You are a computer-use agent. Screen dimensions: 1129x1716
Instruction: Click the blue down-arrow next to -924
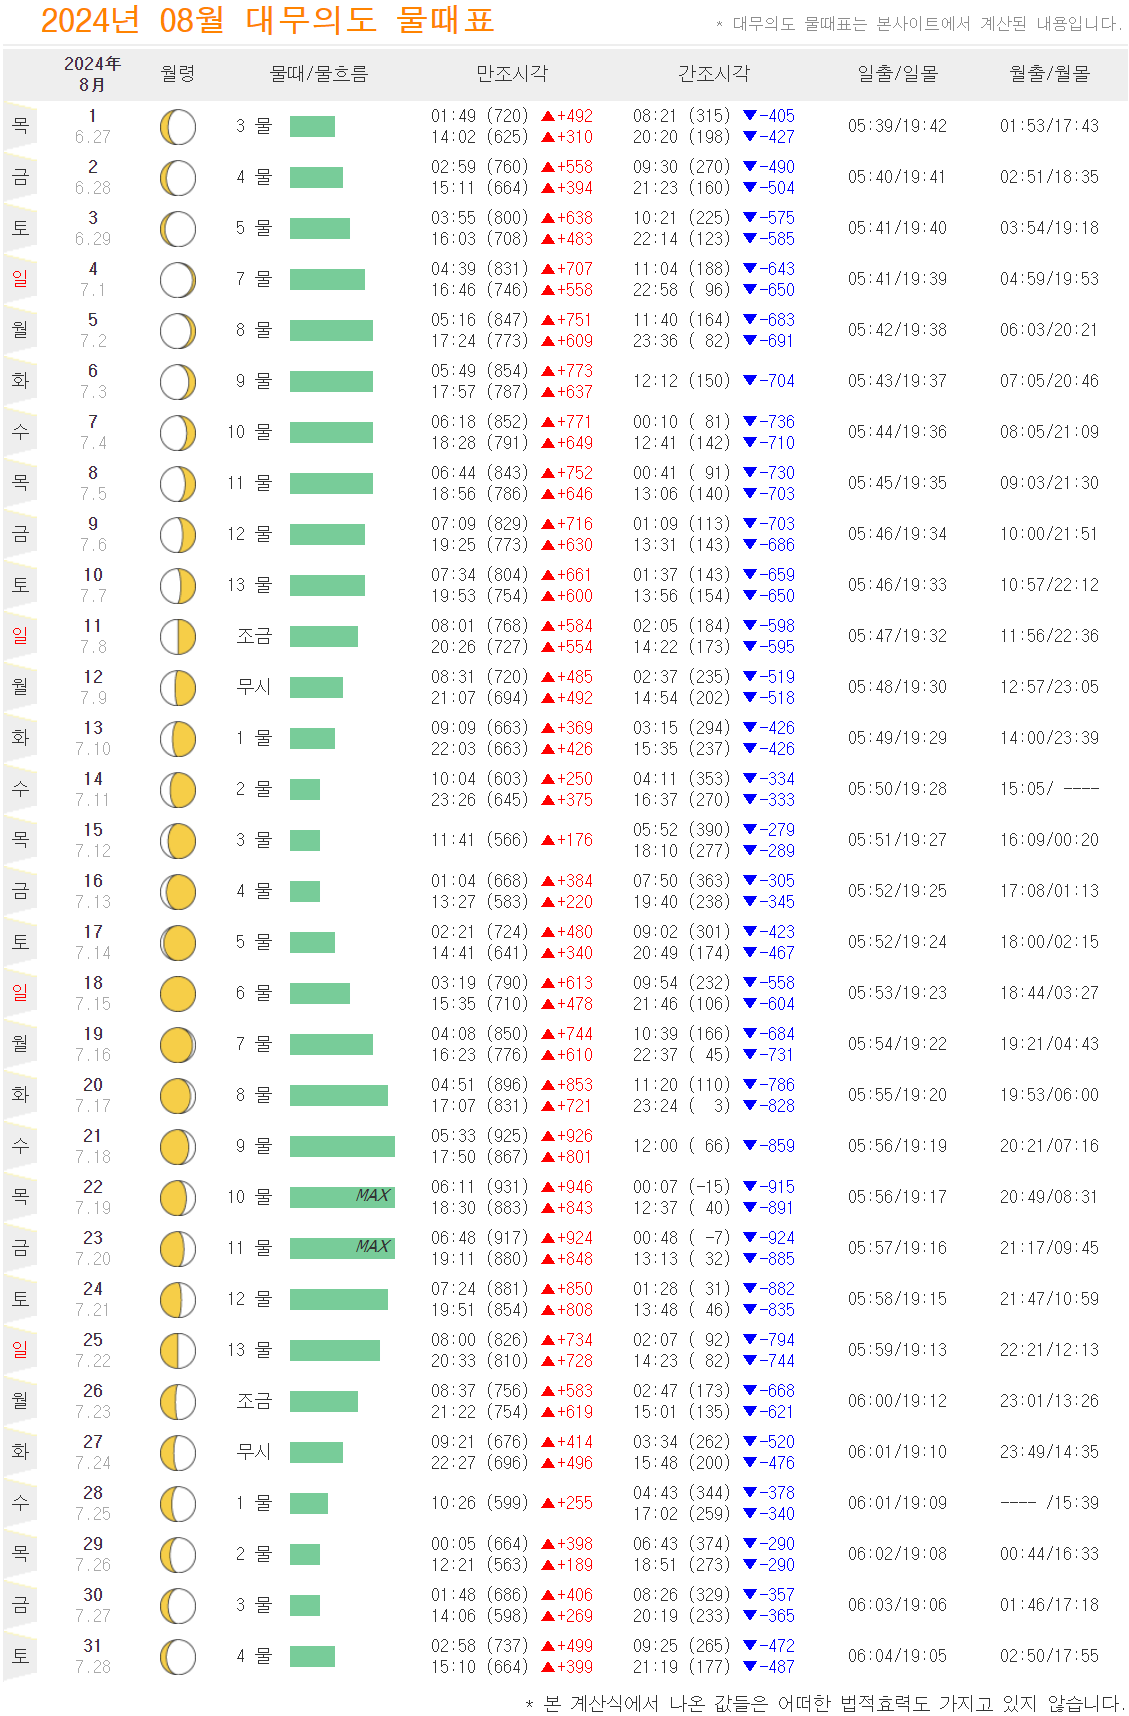750,1238
